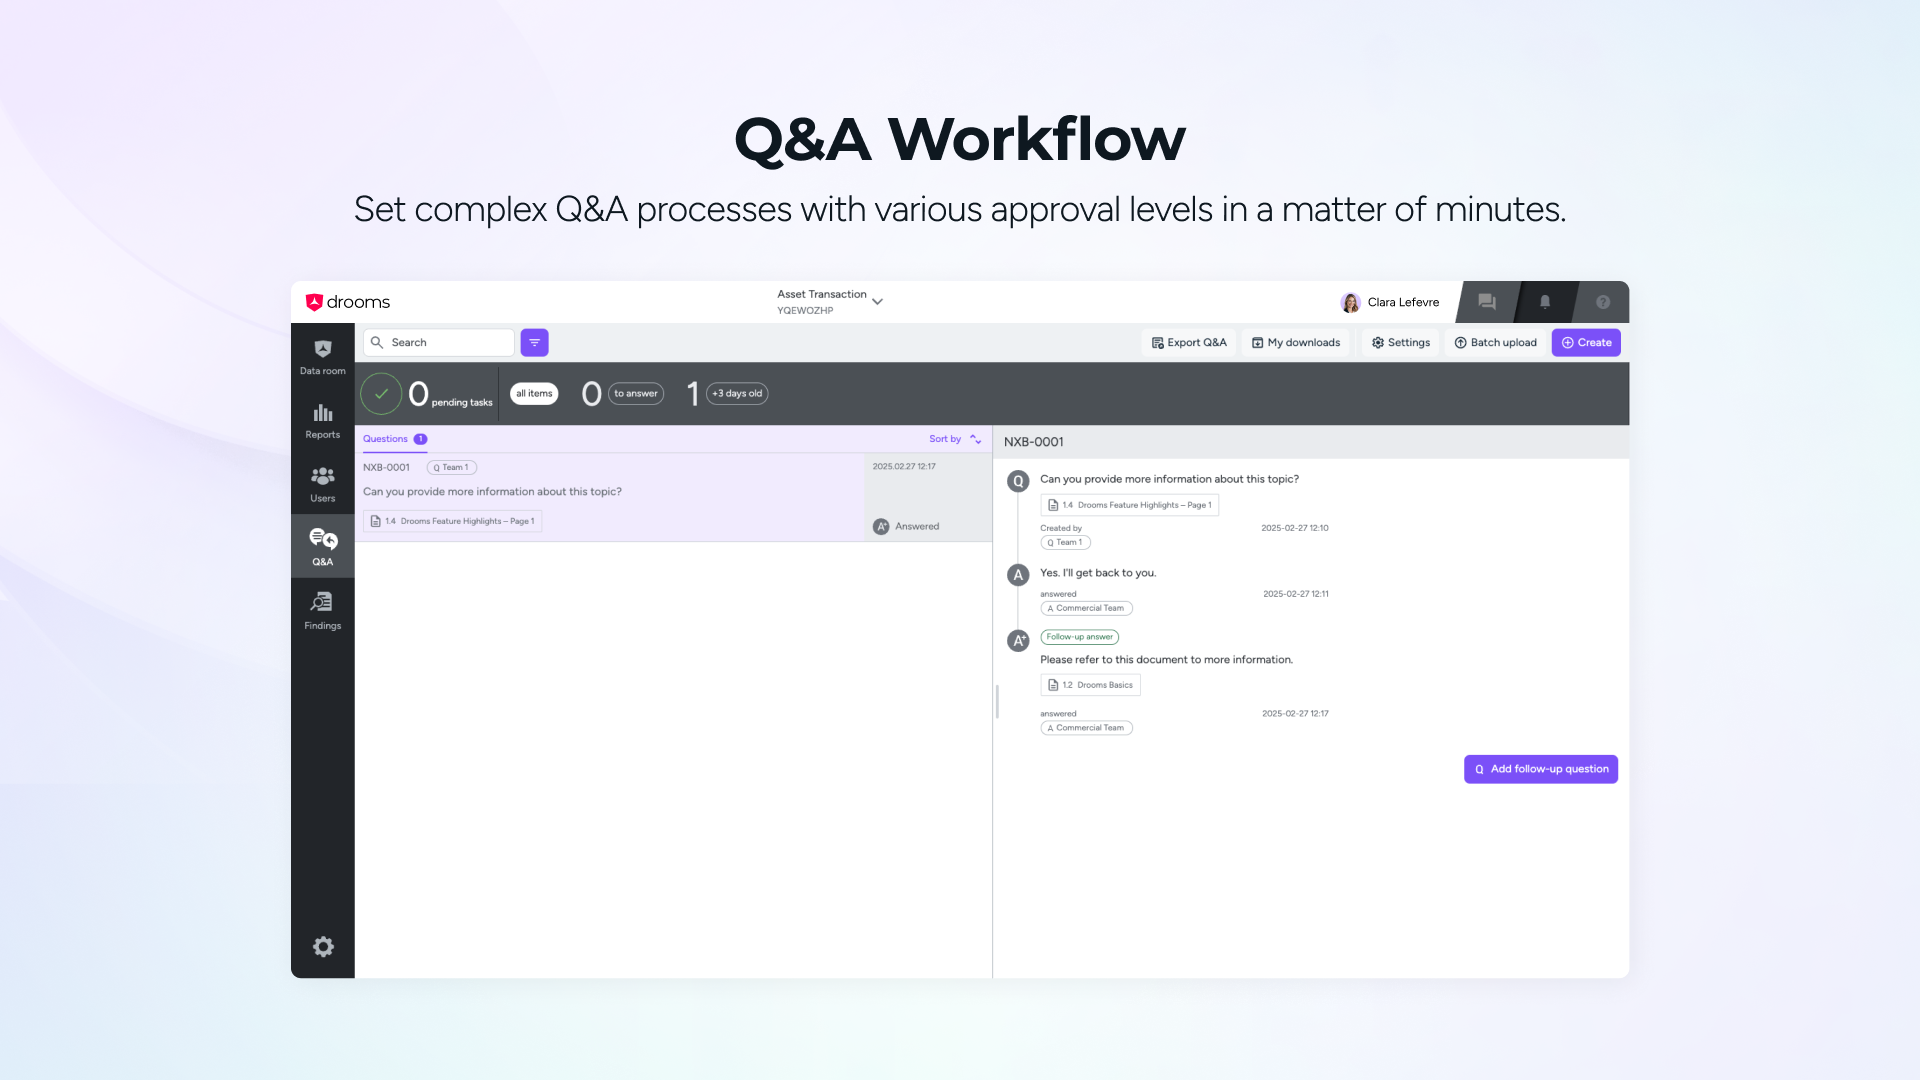Open the Users sidebar icon
Viewport: 1920px width, 1080px height.
click(x=322, y=484)
